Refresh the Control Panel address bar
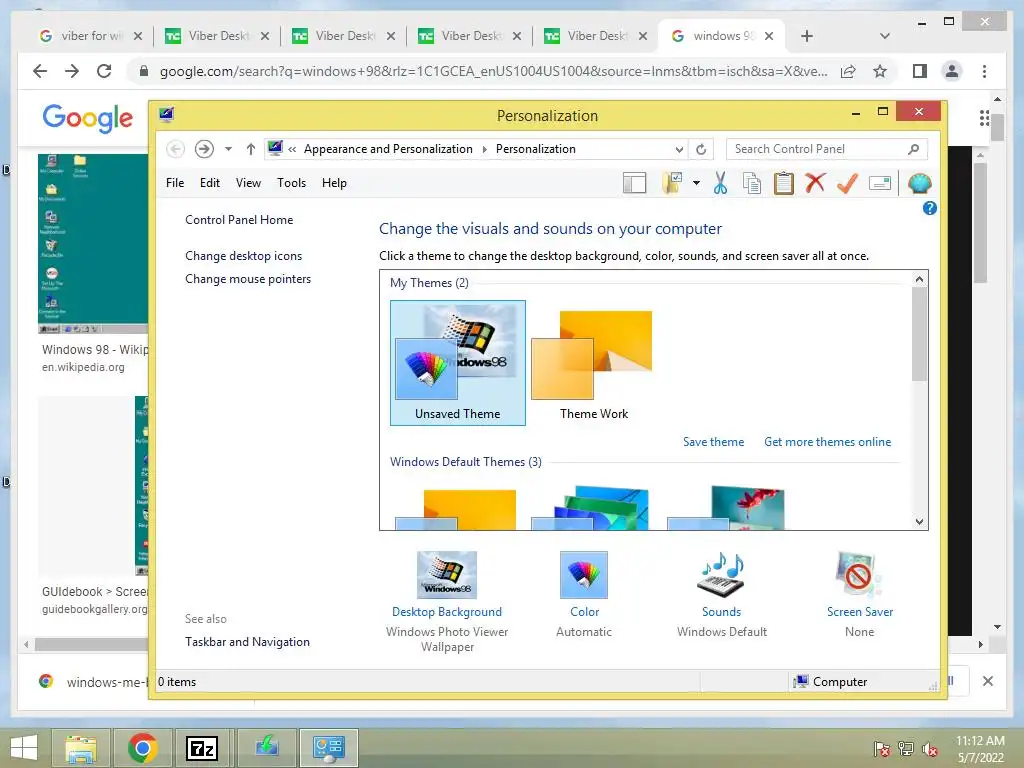Viewport: 1024px width, 768px height. pos(701,150)
